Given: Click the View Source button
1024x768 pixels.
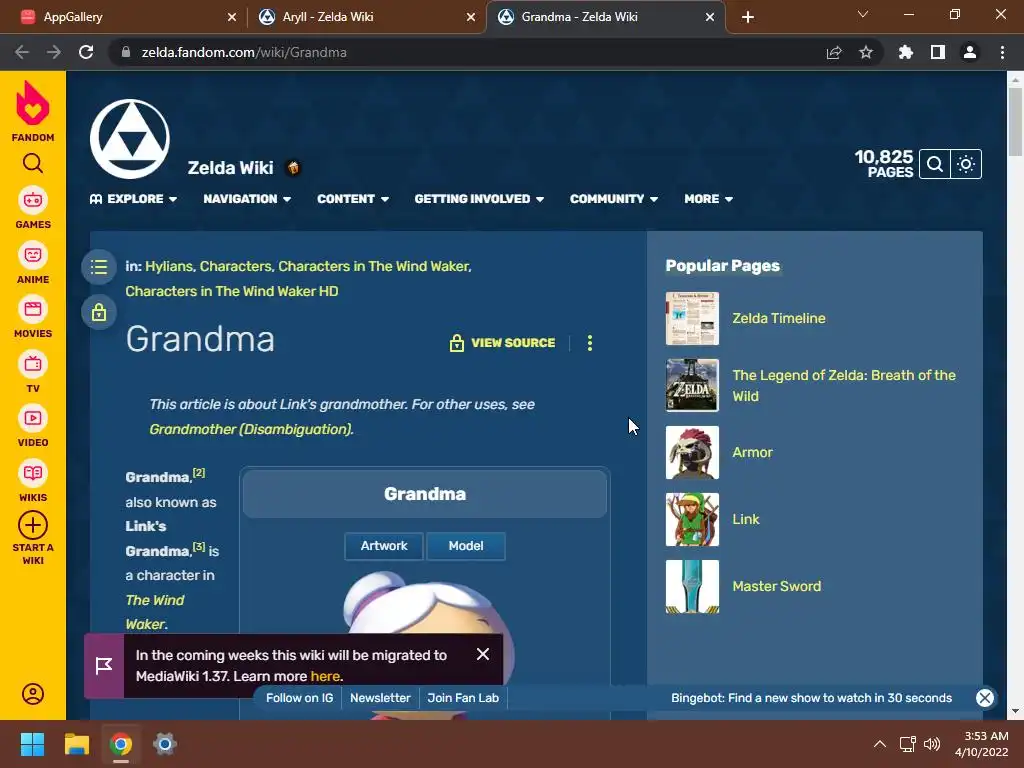Looking at the screenshot, I should pyautogui.click(x=502, y=343).
